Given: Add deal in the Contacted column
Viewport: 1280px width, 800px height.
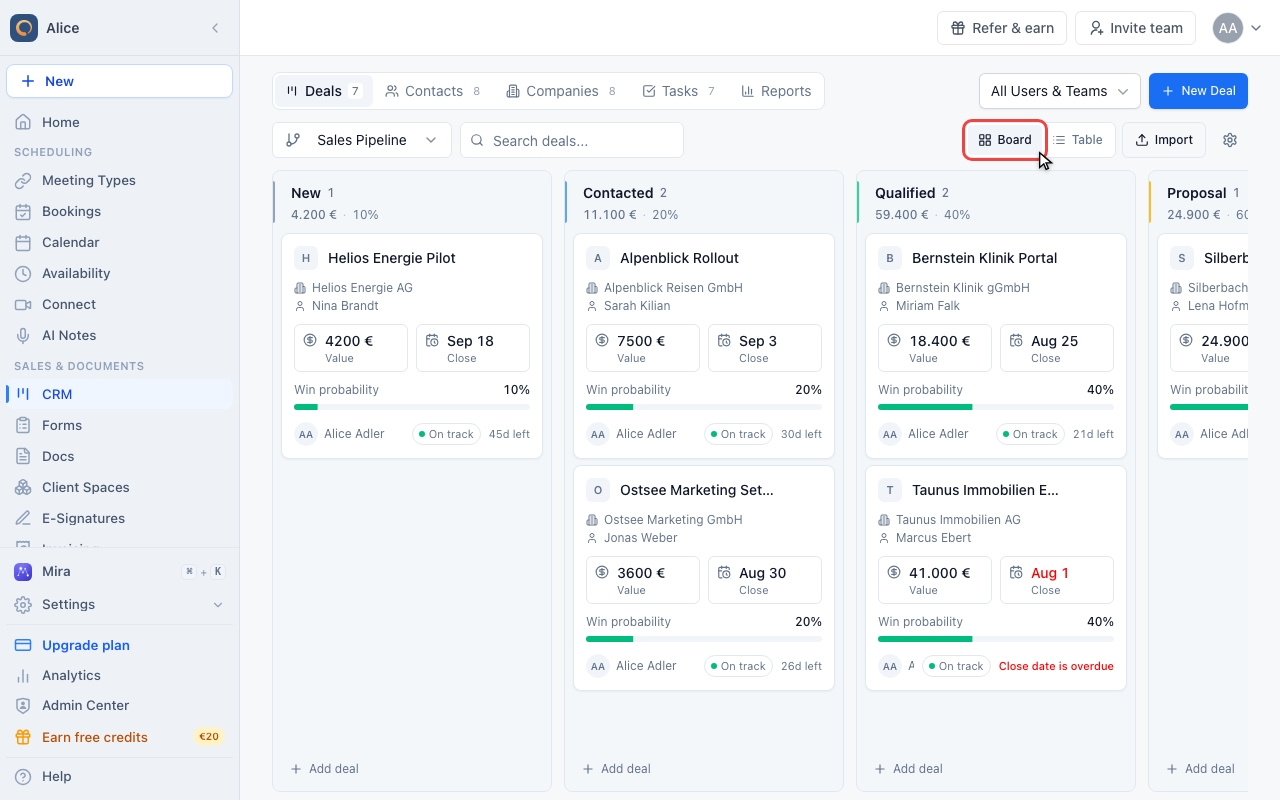Looking at the screenshot, I should pos(617,769).
